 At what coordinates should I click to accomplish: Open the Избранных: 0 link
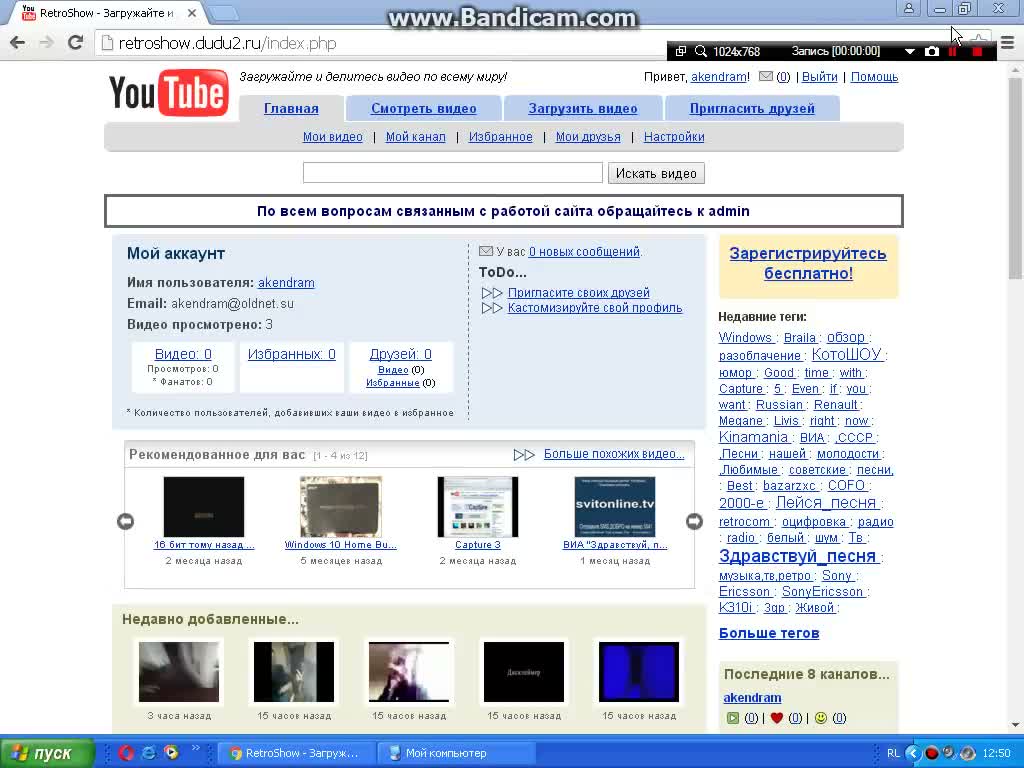tap(291, 354)
